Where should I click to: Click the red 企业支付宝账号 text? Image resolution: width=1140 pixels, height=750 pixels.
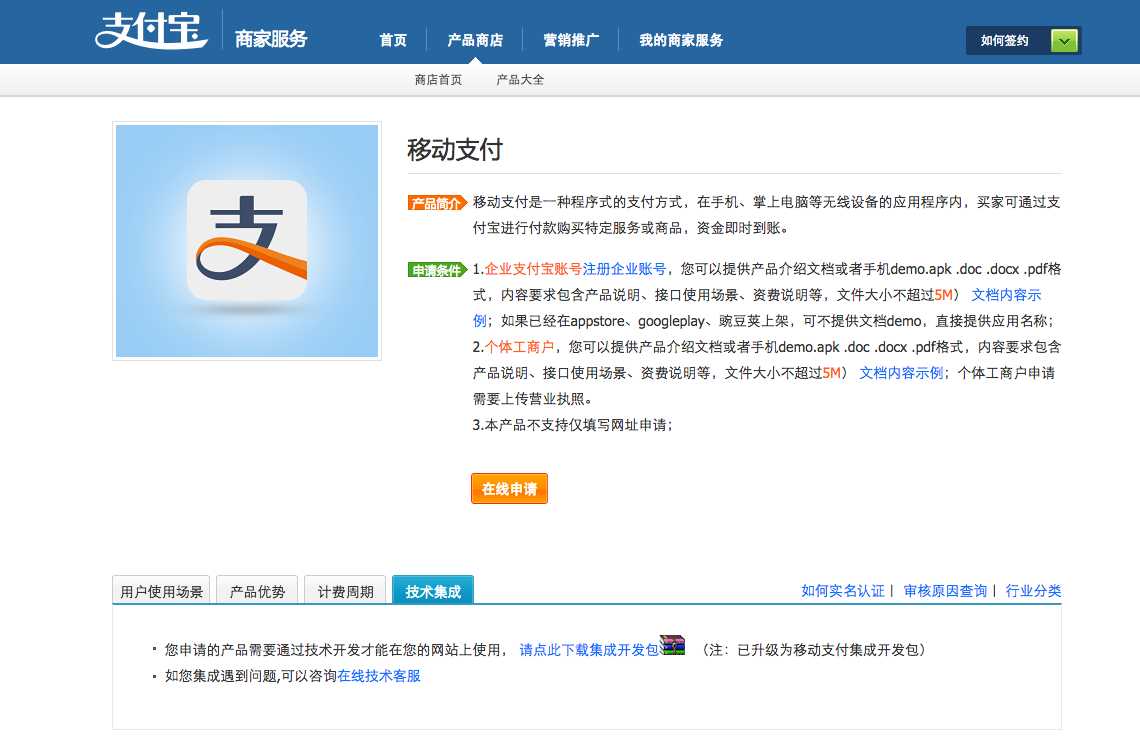tap(533, 269)
